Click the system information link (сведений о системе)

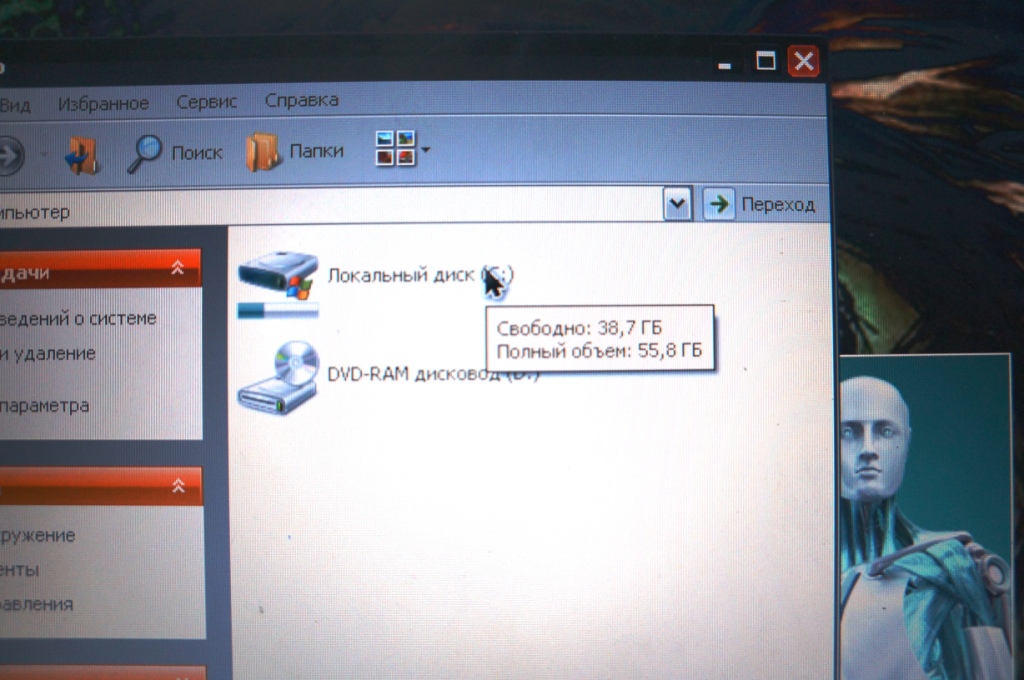(x=78, y=319)
